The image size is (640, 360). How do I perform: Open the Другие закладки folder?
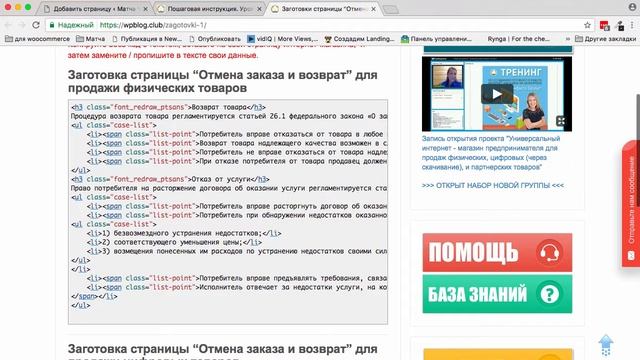pos(605,39)
